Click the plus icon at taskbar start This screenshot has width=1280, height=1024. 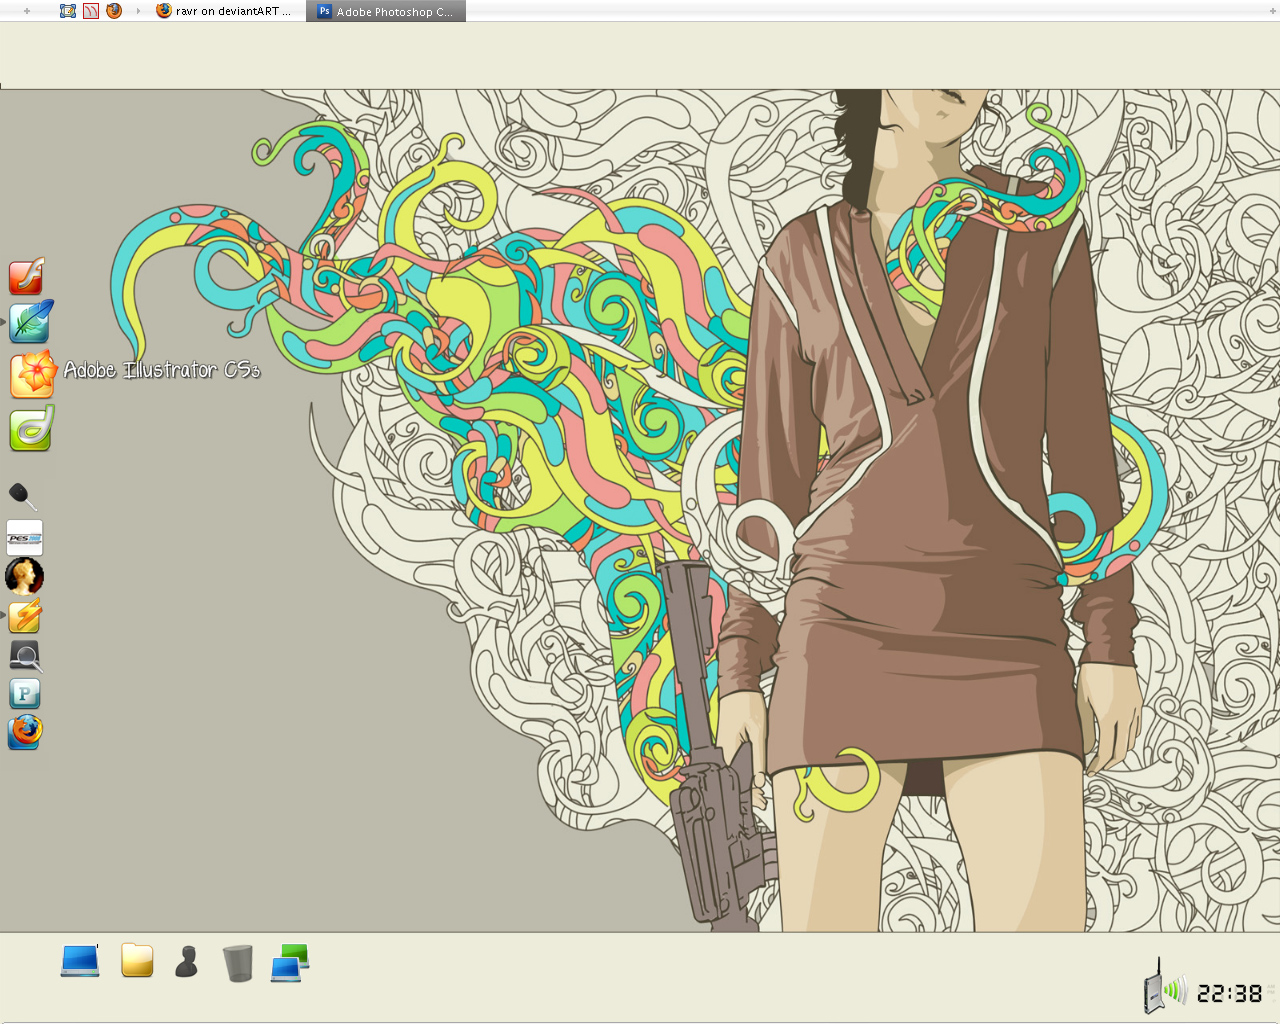pyautogui.click(x=27, y=11)
